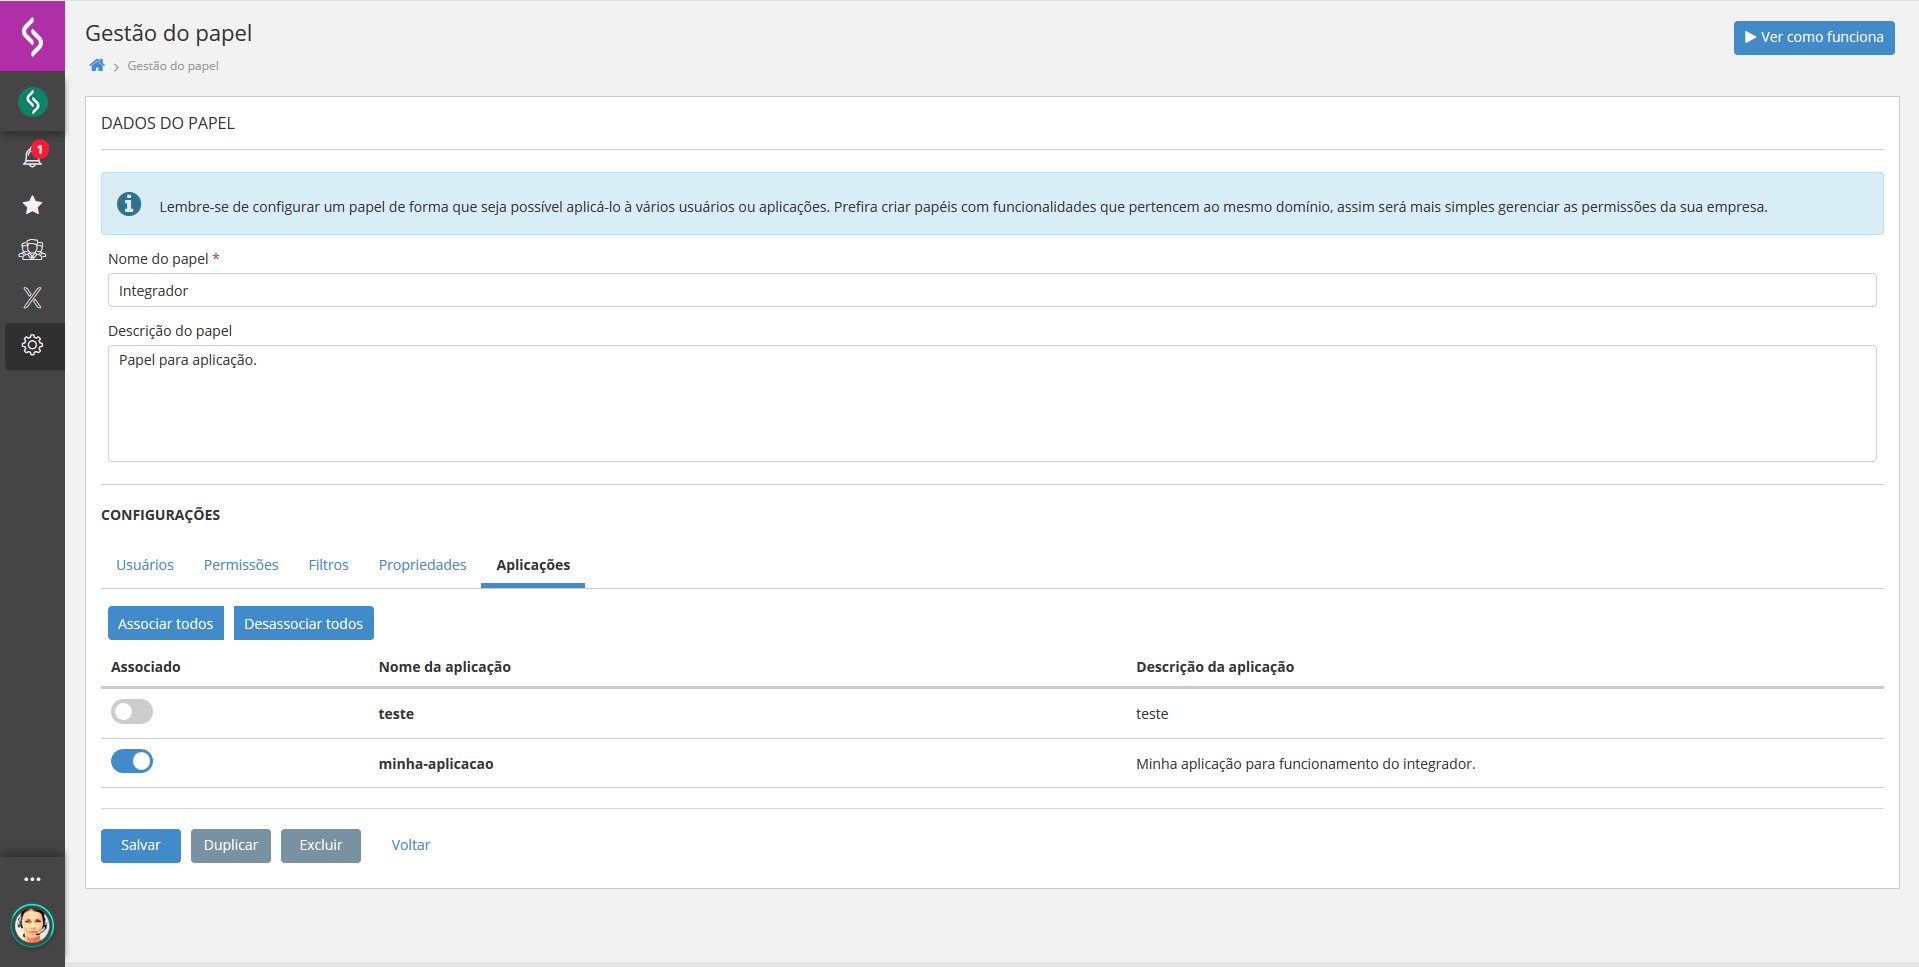Open the more options ellipsis in the sidebar
1919x967 pixels.
tap(32, 878)
